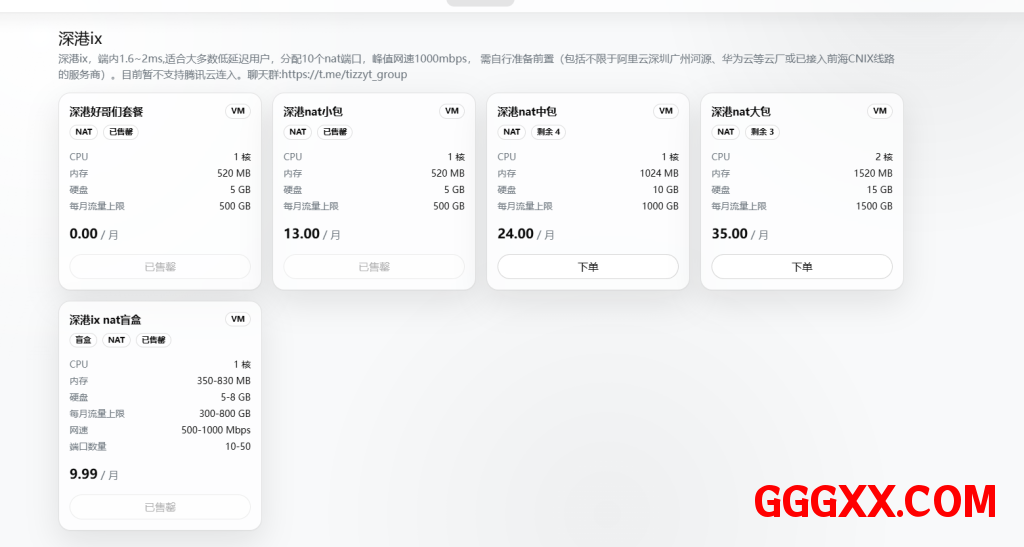This screenshot has width=1024, height=547.
Task: Click the VM badge on 深港好哥们套餐
Action: (238, 111)
